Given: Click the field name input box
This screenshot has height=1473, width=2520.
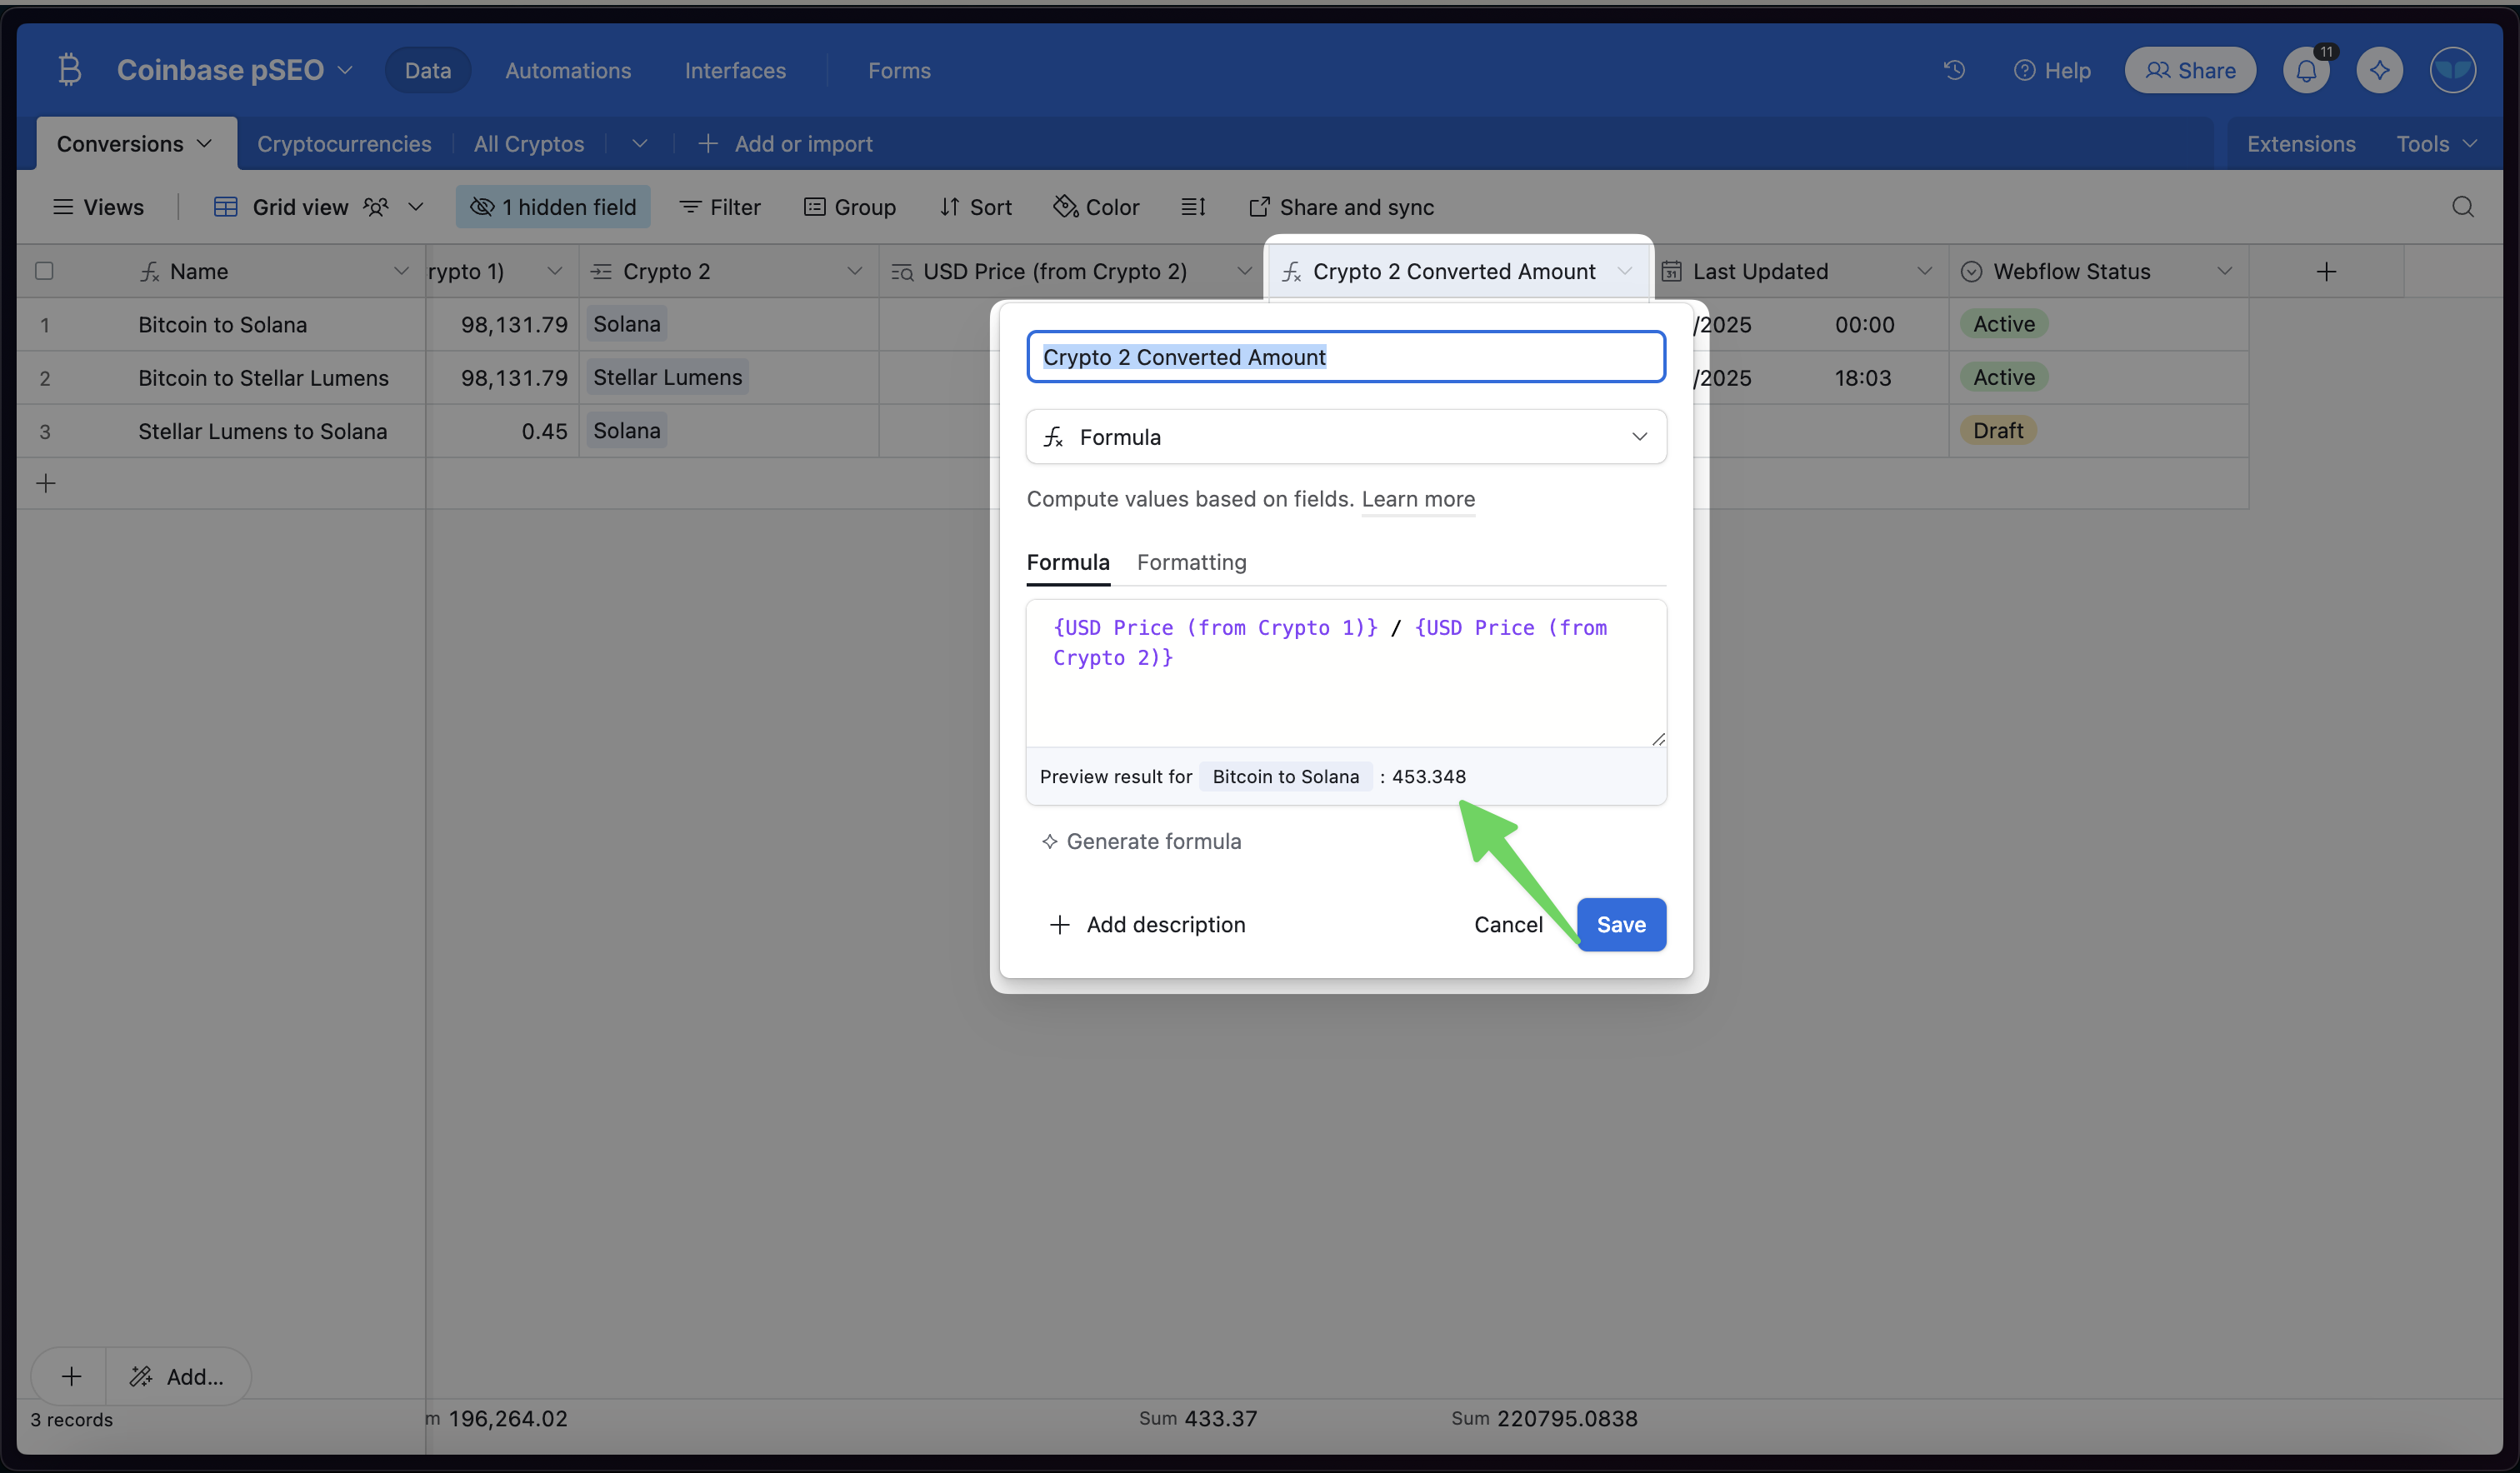Looking at the screenshot, I should coord(1345,357).
